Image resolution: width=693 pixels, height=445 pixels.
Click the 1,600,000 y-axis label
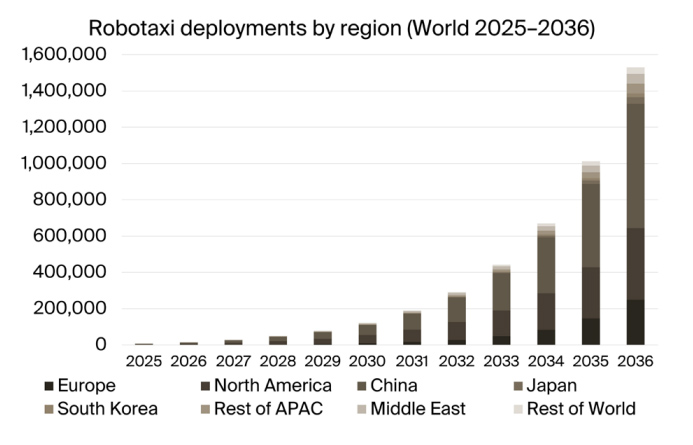[65, 54]
